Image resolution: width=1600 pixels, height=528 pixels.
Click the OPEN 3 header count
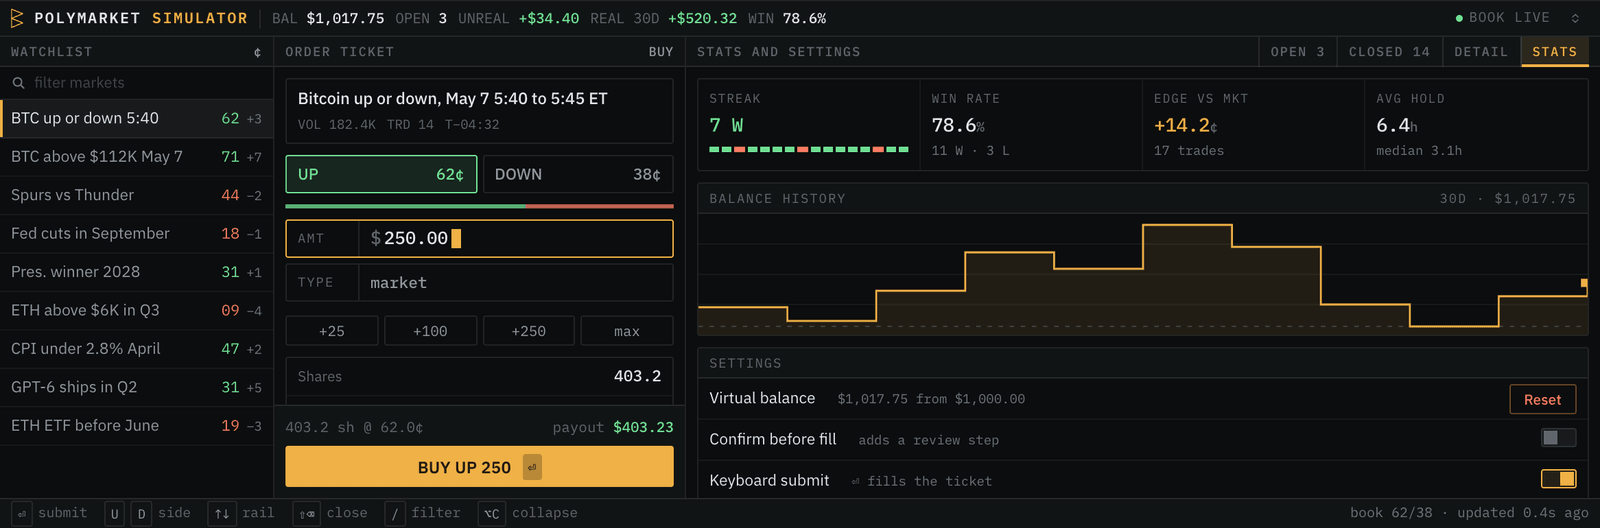(420, 18)
